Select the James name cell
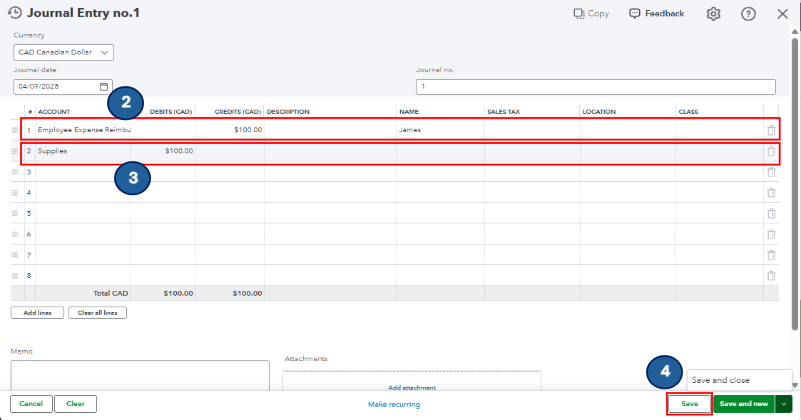801x420 pixels. pos(440,130)
